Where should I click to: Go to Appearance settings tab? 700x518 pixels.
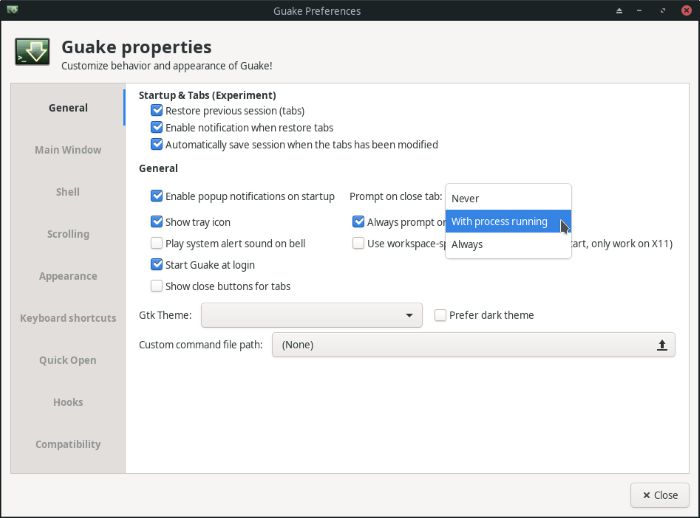[68, 276]
